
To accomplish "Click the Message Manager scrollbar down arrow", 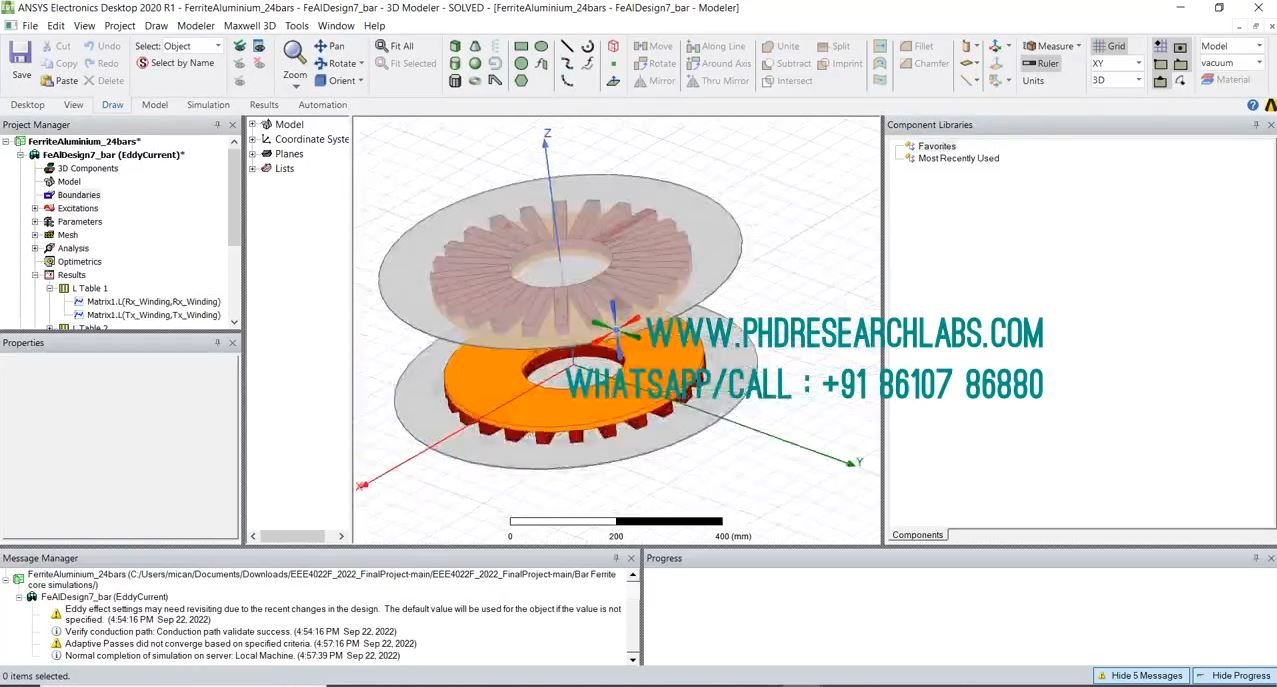I will (632, 659).
